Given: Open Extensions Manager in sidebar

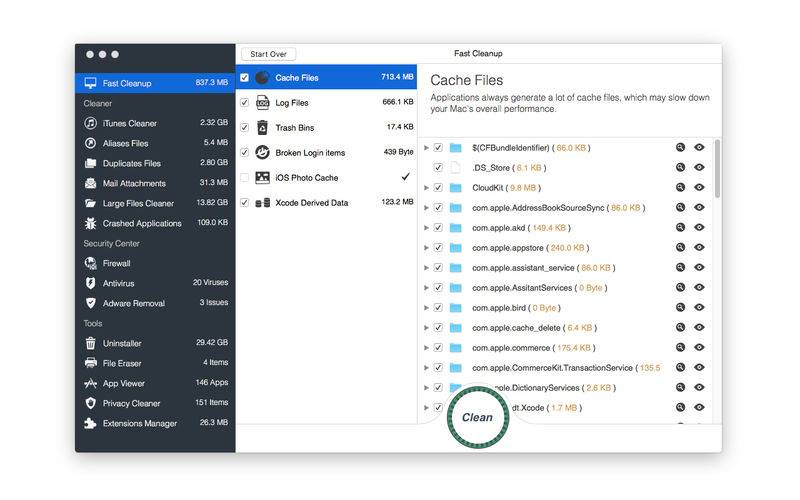Looking at the screenshot, I should pos(155,423).
